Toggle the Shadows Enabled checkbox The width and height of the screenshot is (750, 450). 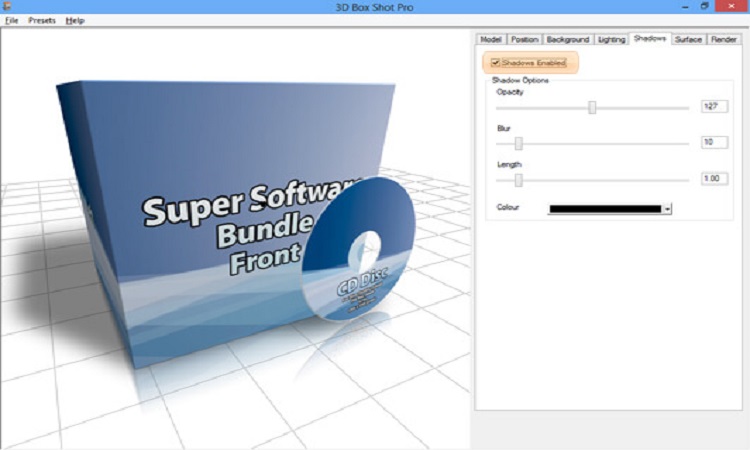pos(496,63)
